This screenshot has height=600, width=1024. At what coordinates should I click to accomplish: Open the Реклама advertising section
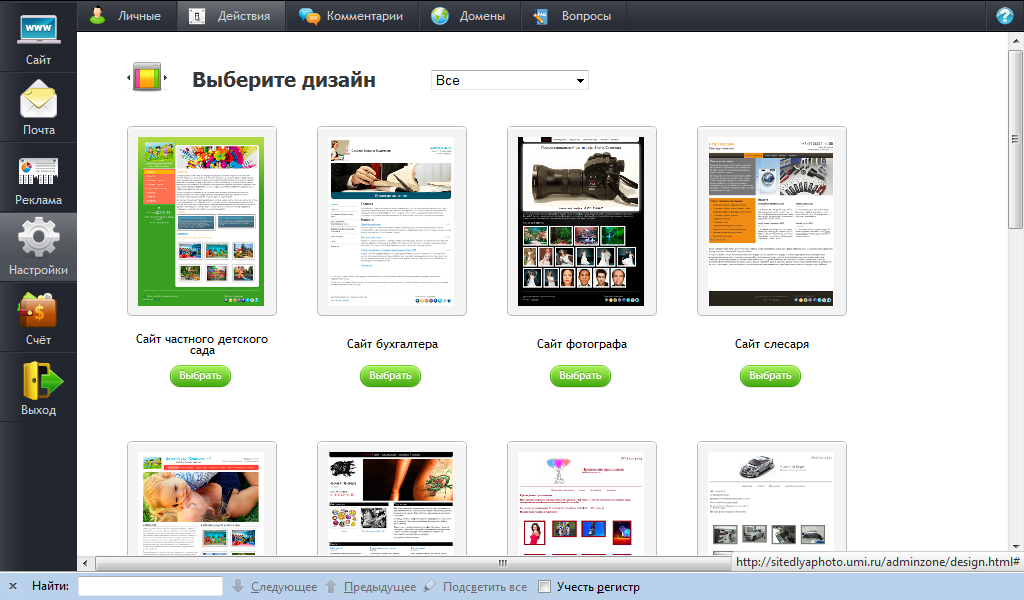tap(39, 177)
